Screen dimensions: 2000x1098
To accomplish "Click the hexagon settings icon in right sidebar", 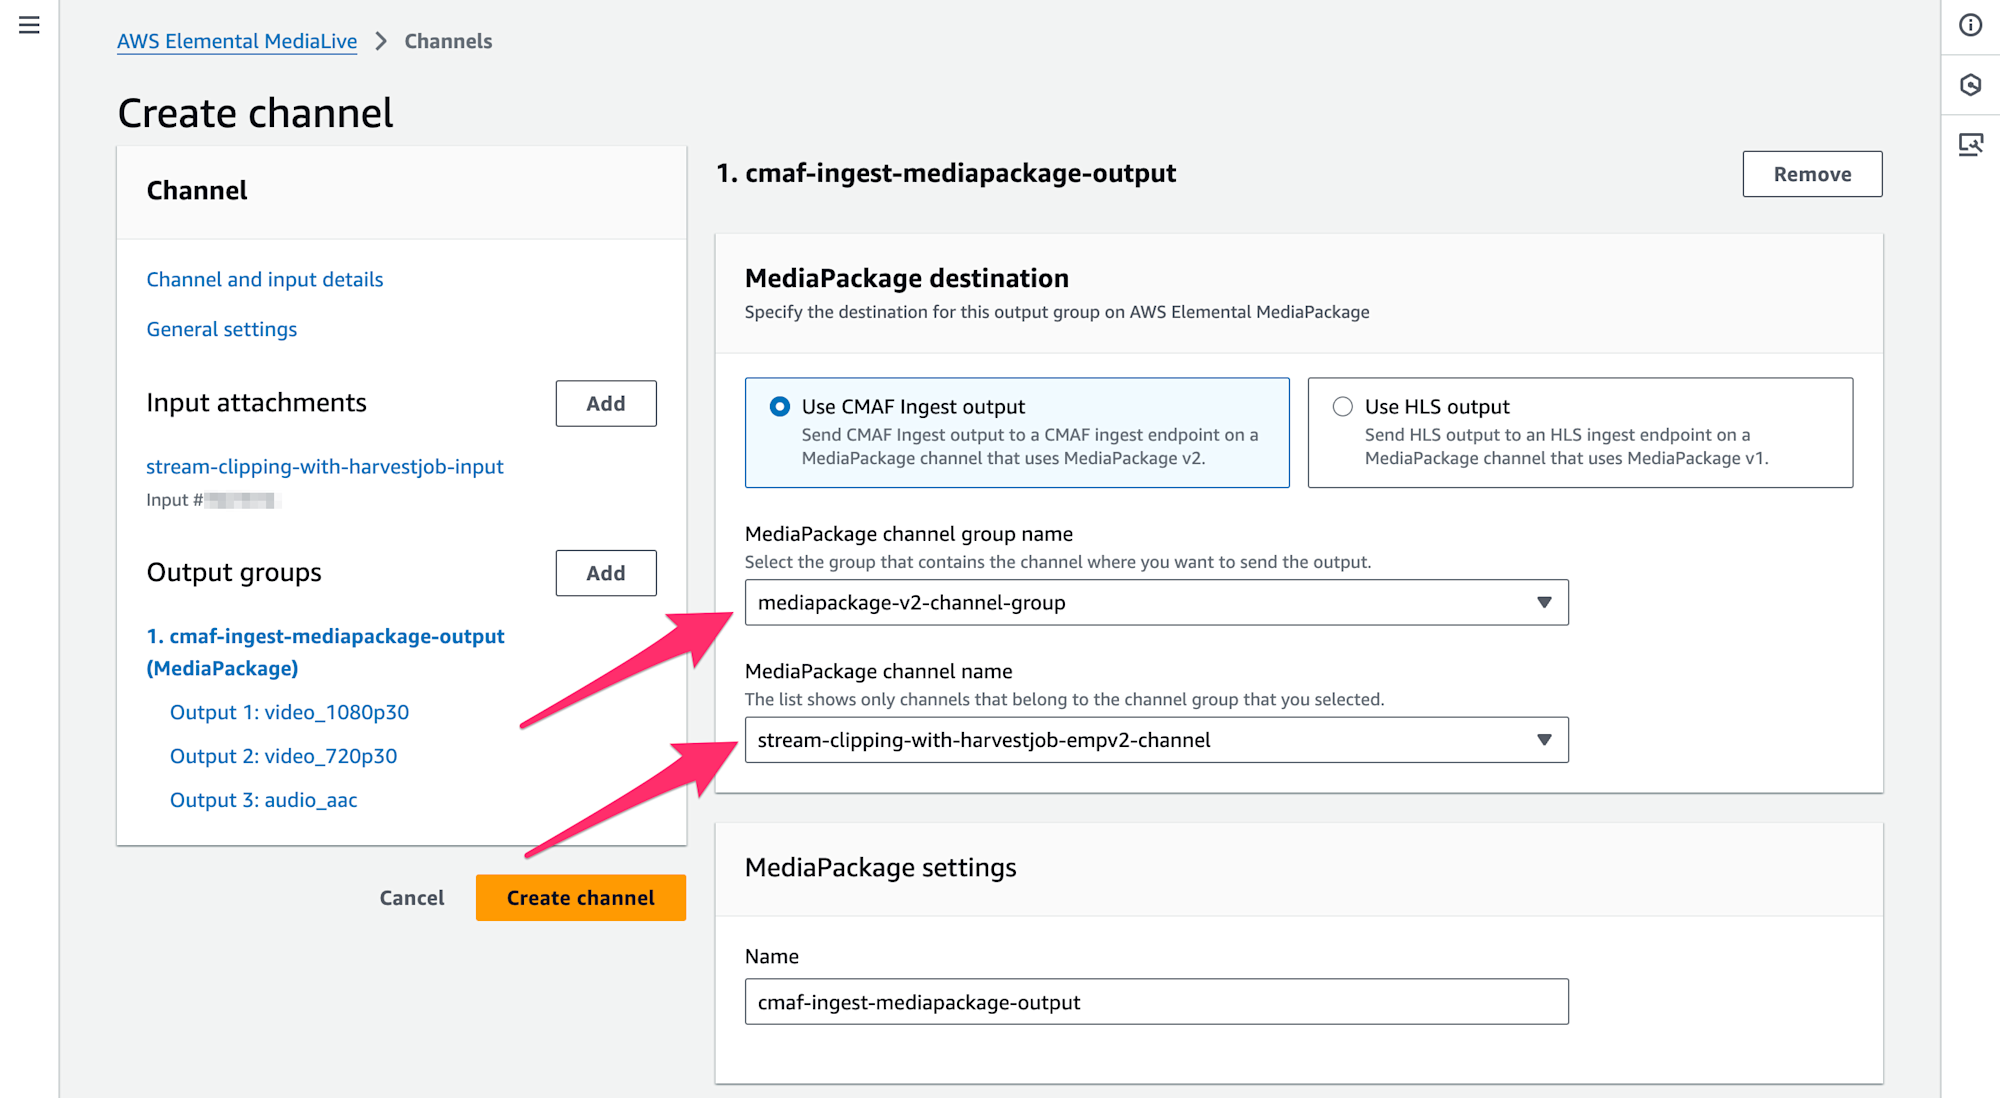I will point(1970,85).
